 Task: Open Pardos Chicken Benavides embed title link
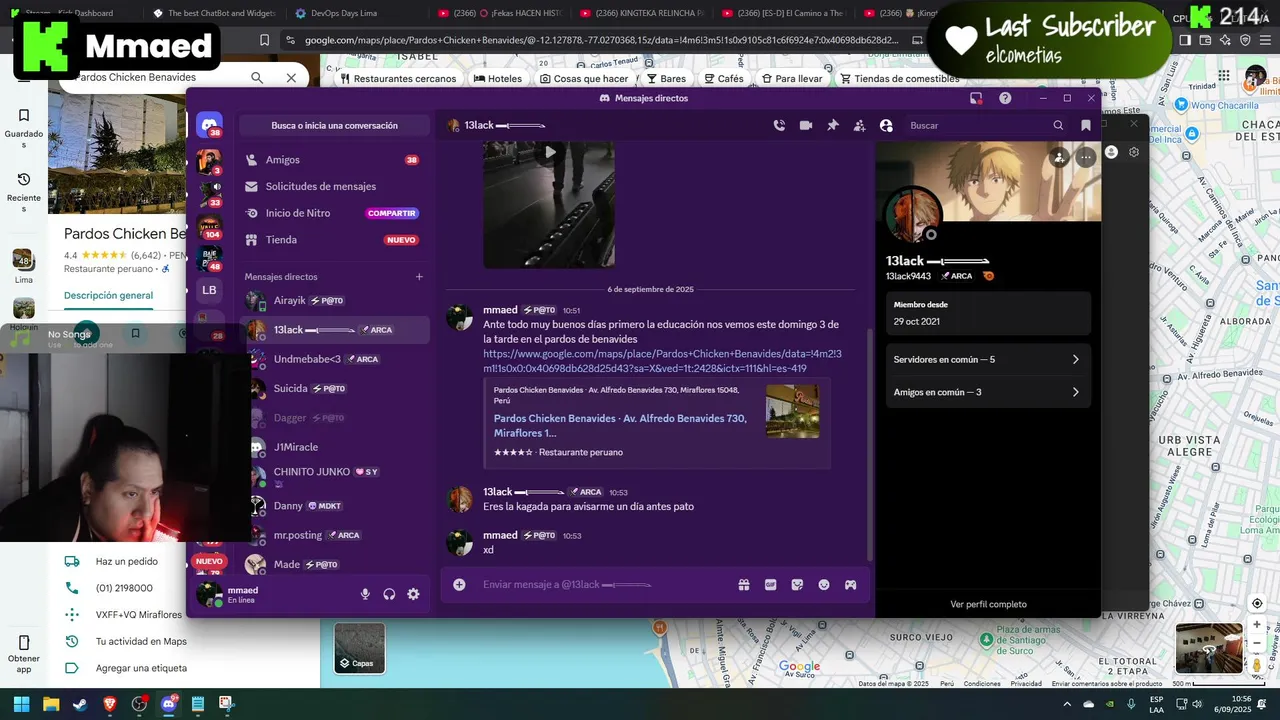(x=620, y=425)
